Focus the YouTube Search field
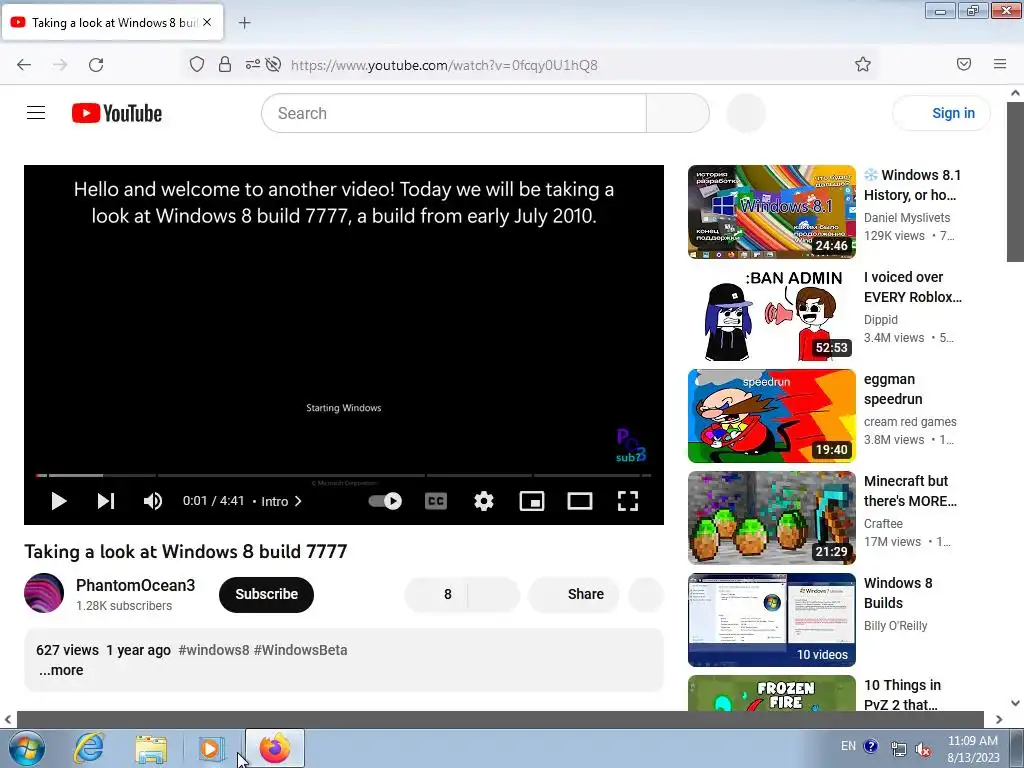Viewport: 1024px width, 768px height. coord(454,113)
